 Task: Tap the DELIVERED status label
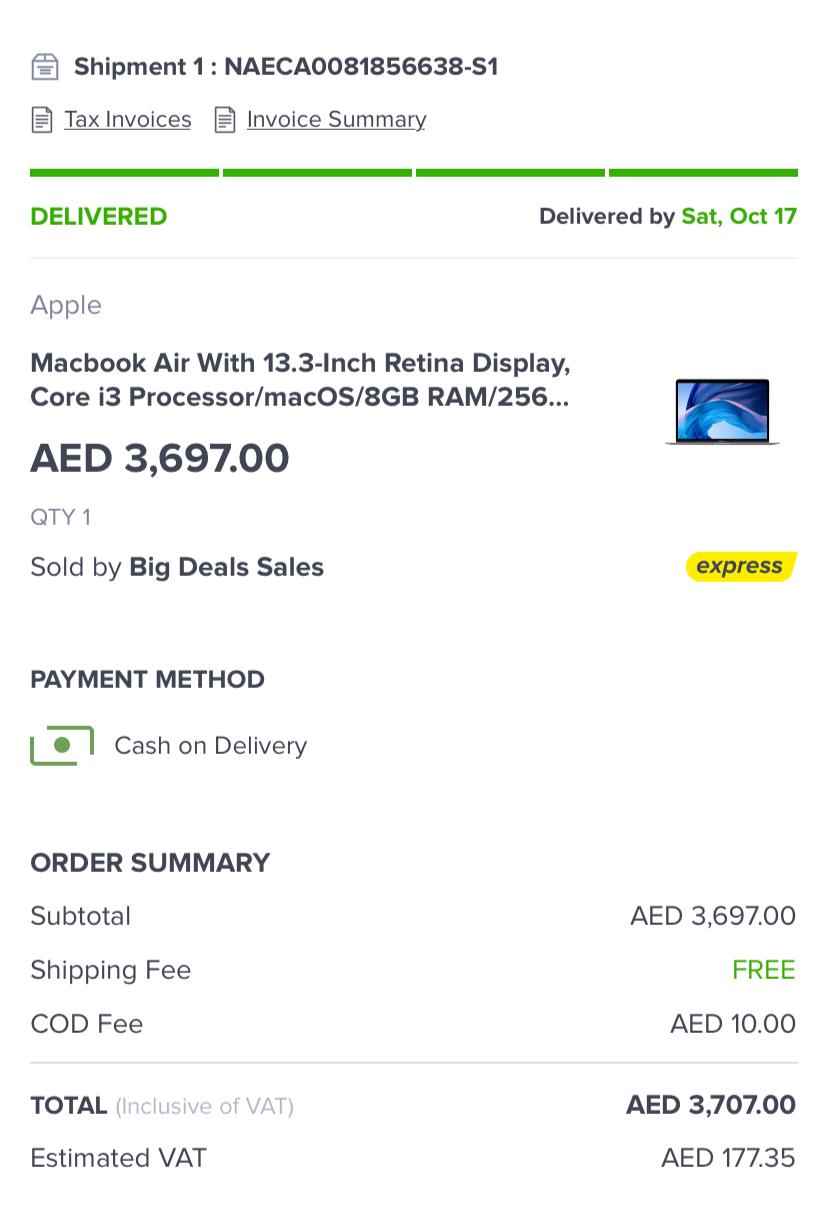[x=99, y=216]
